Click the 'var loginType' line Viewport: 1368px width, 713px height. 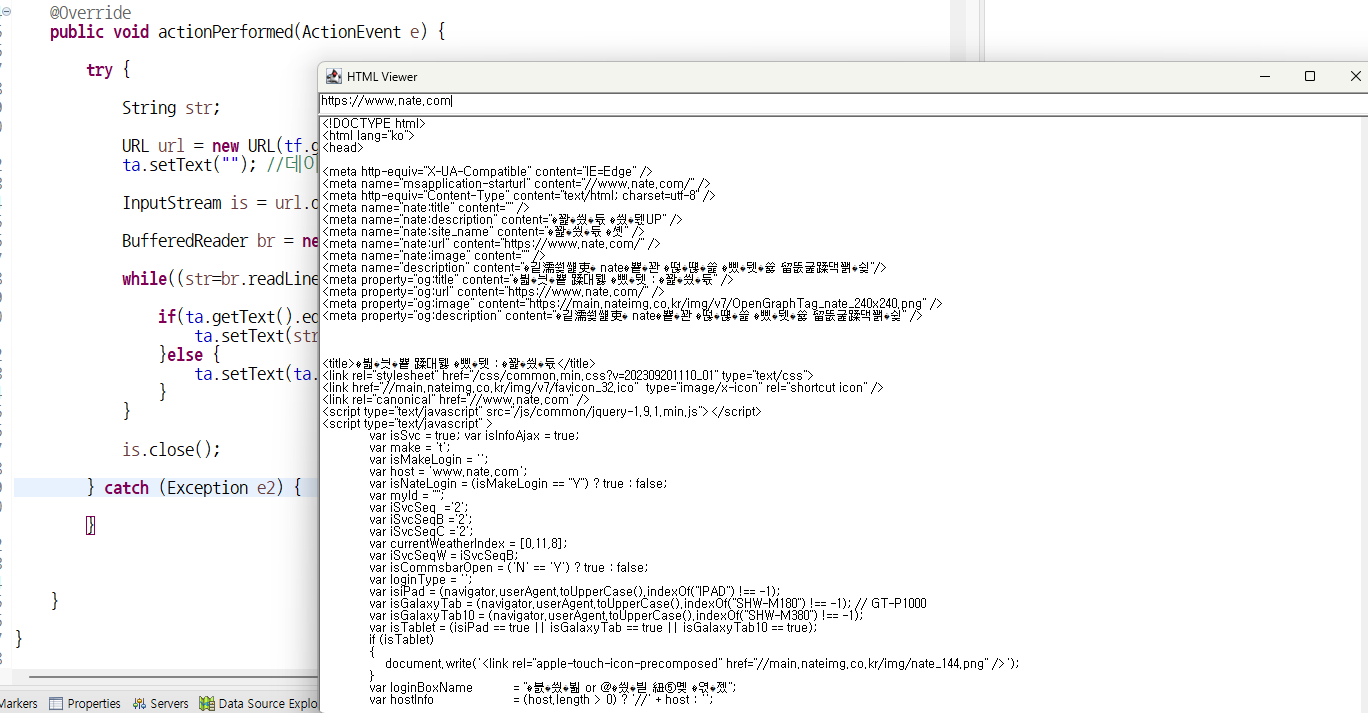pos(420,579)
